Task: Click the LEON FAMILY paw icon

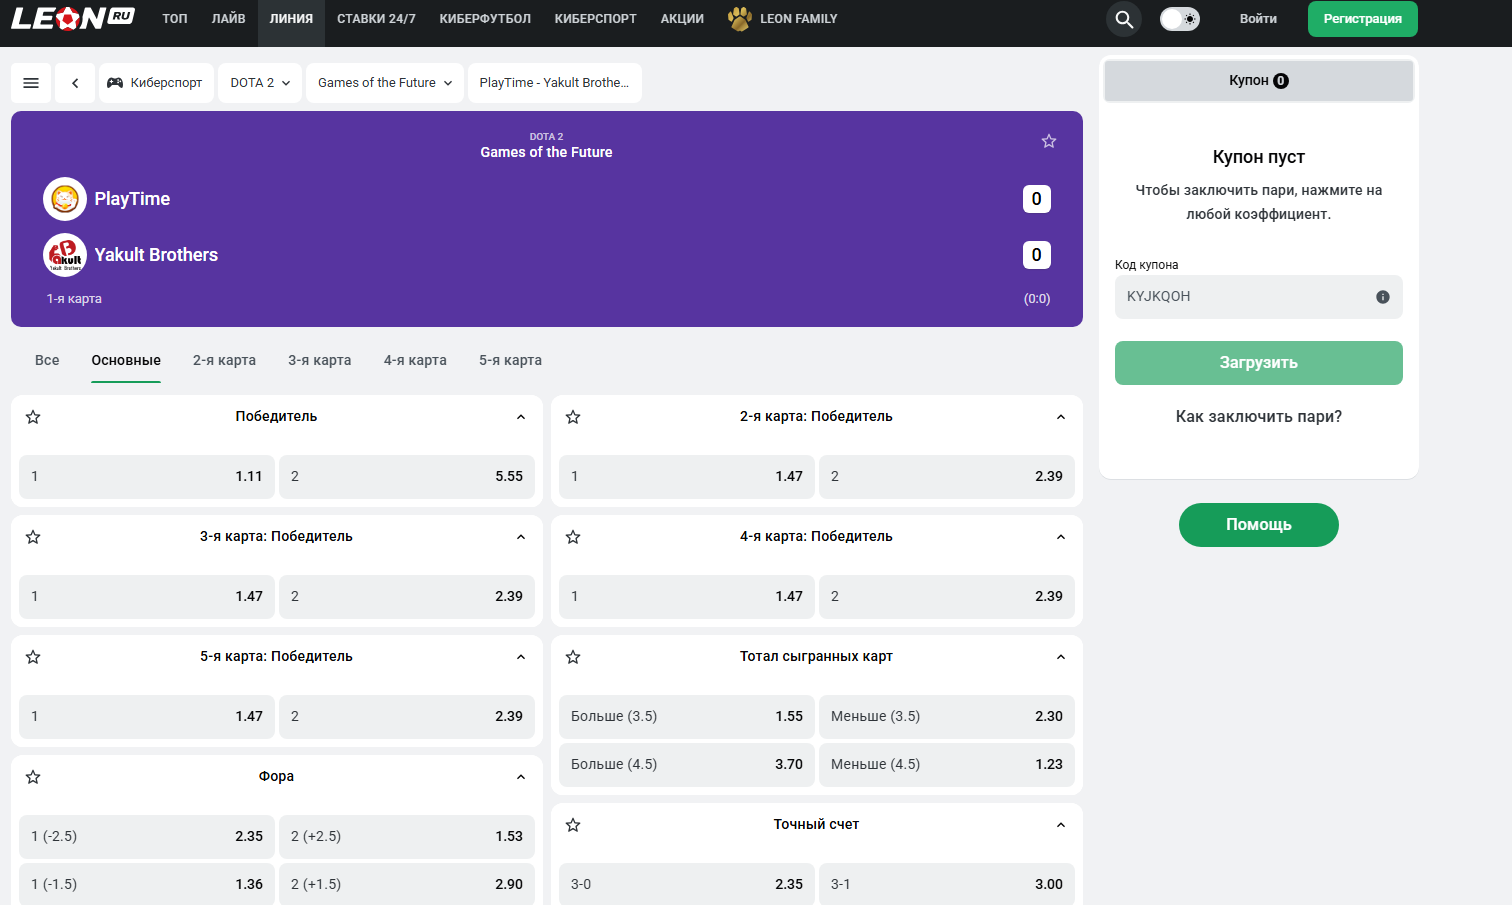Action: click(x=740, y=19)
